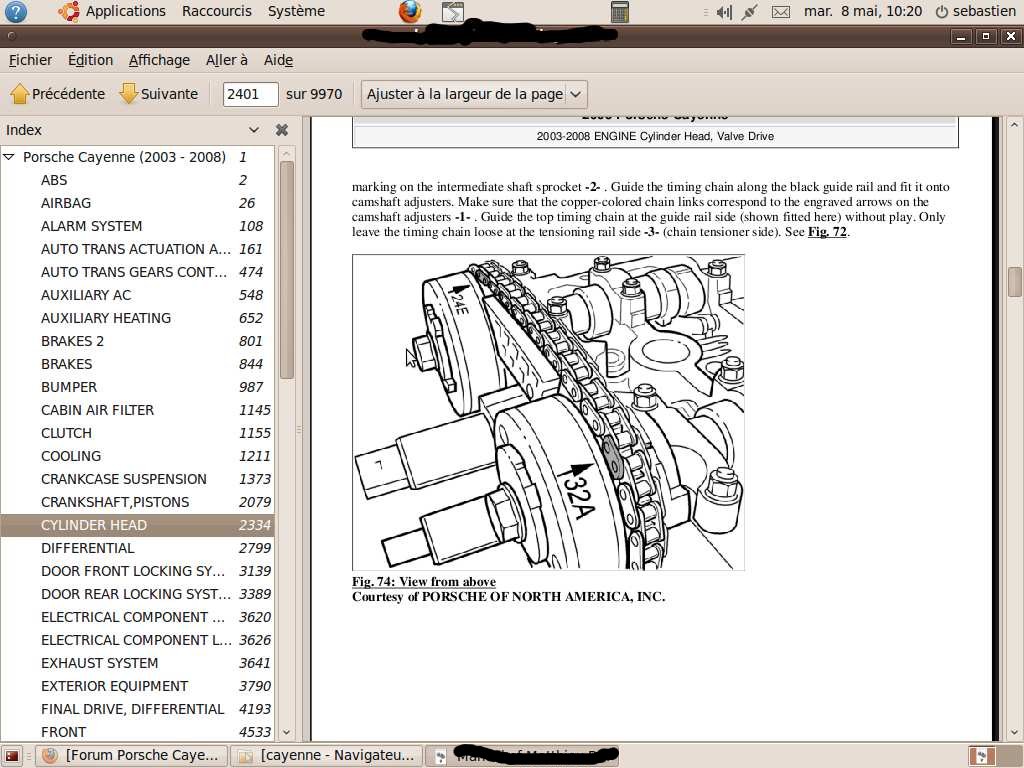Click the workspace switcher icon in the taskbar
1024x768 pixels.
point(982,756)
